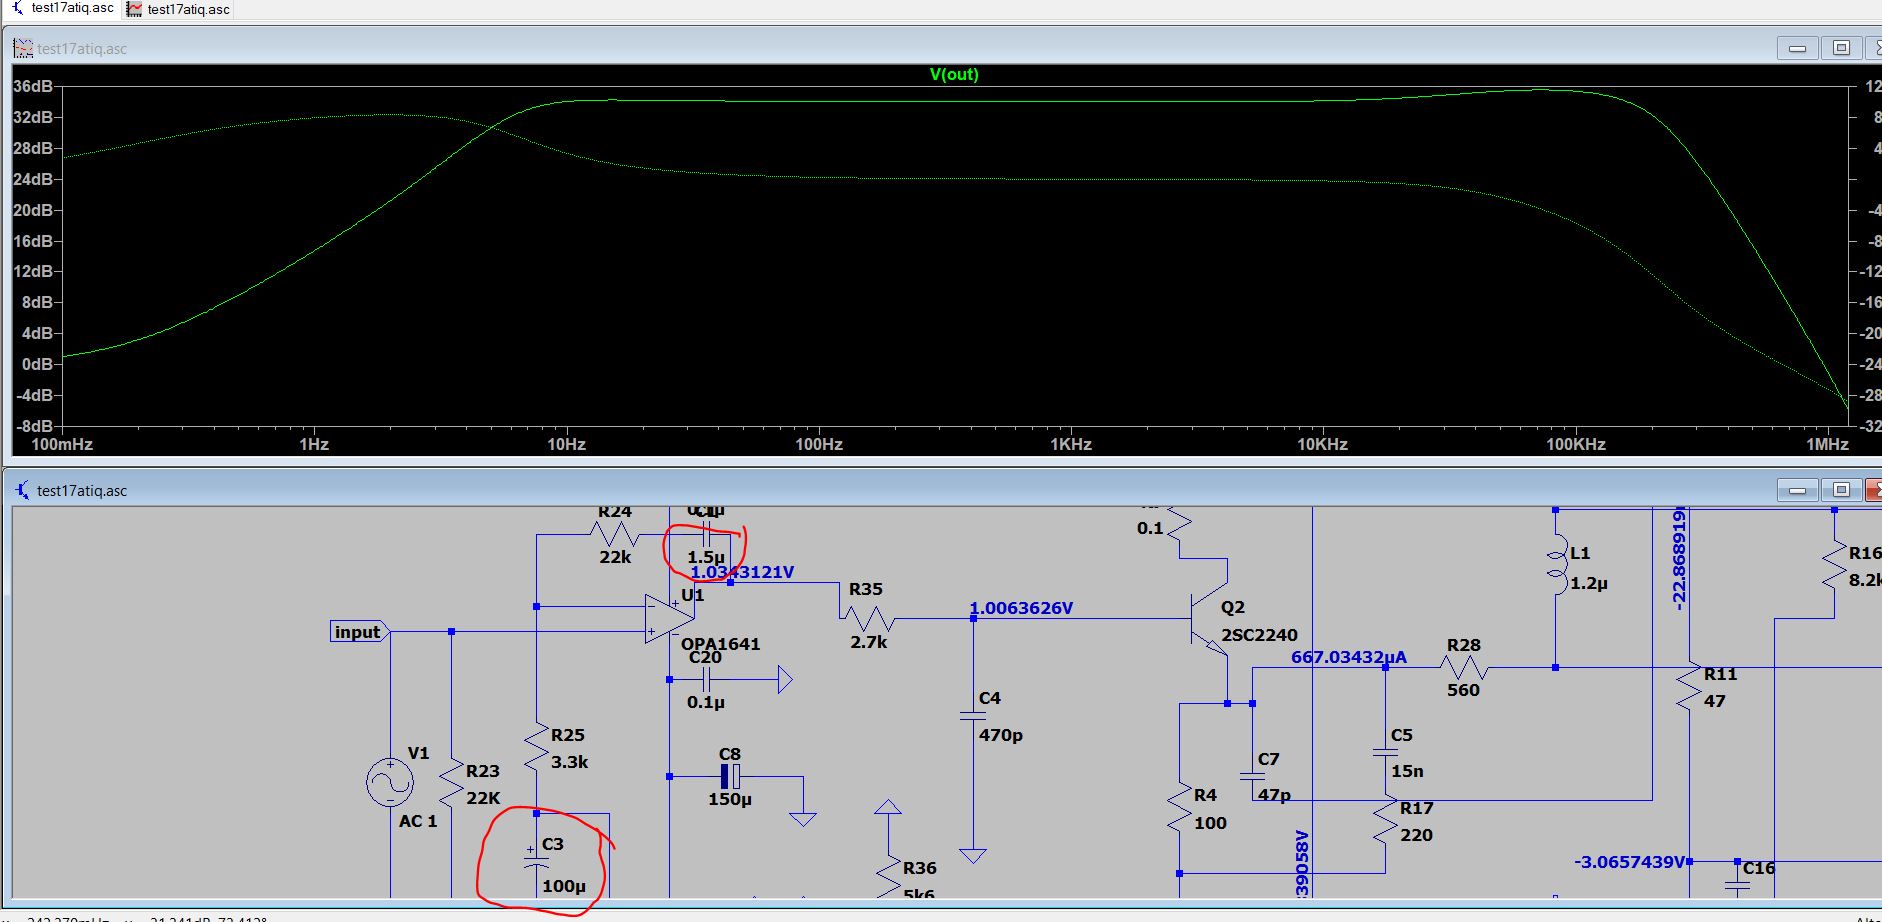Click the -3.0657439V voltage label
This screenshot has width=1882, height=922.
(x=1630, y=862)
